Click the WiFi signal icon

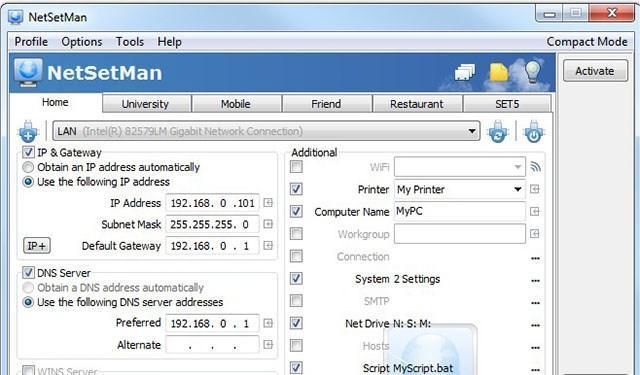tap(535, 166)
